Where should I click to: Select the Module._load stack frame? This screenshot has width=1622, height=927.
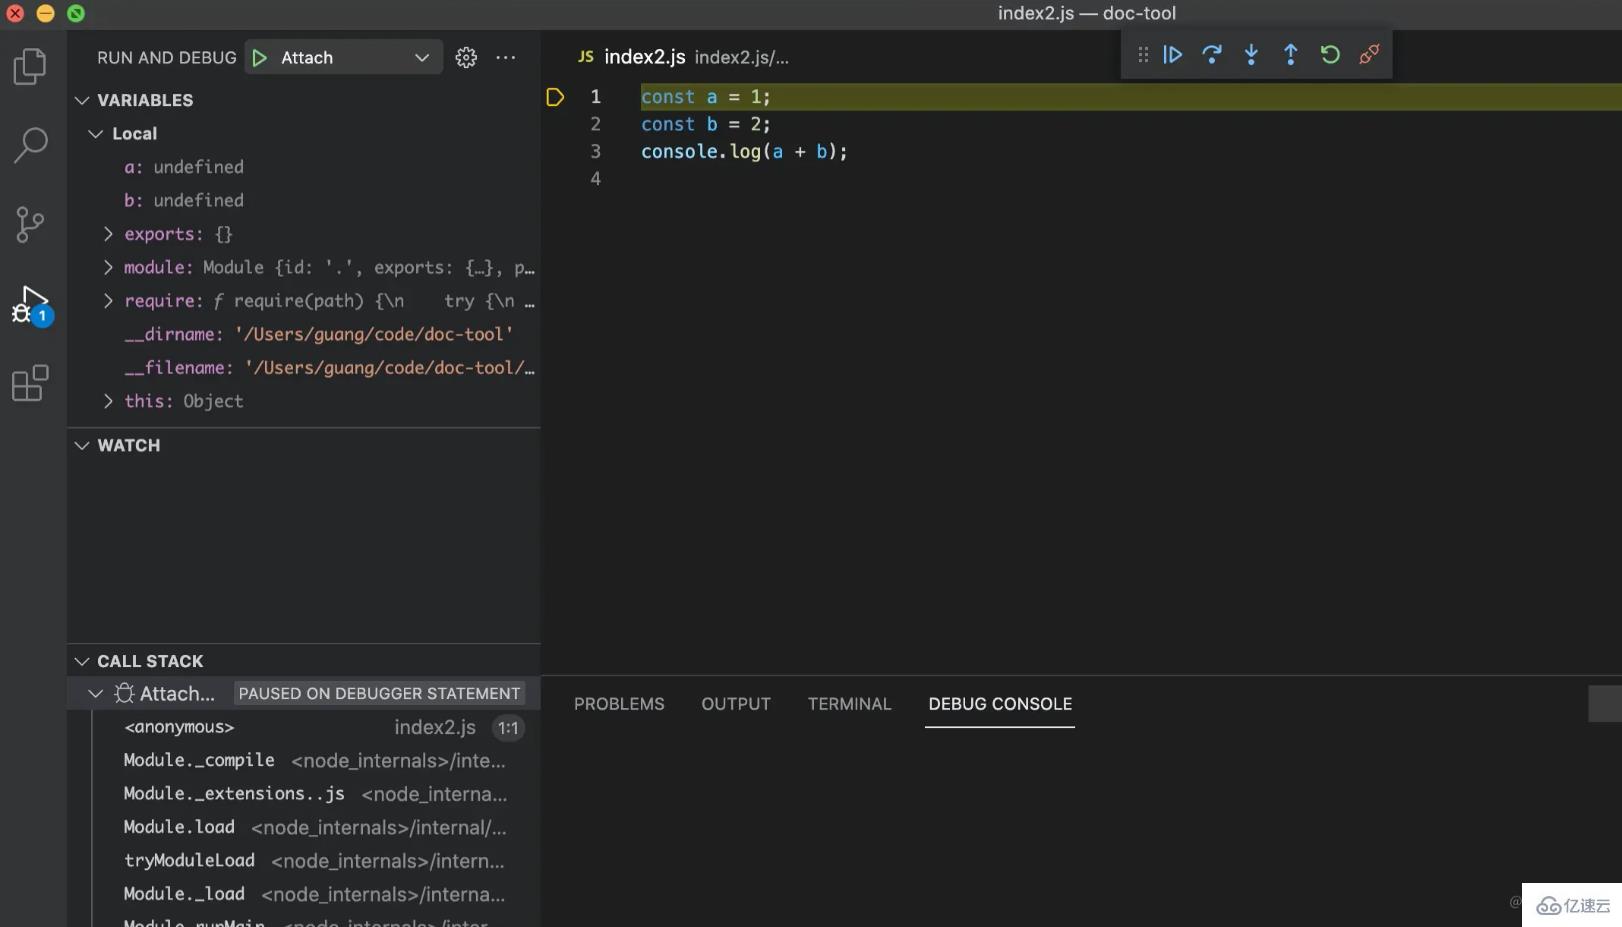(x=304, y=894)
